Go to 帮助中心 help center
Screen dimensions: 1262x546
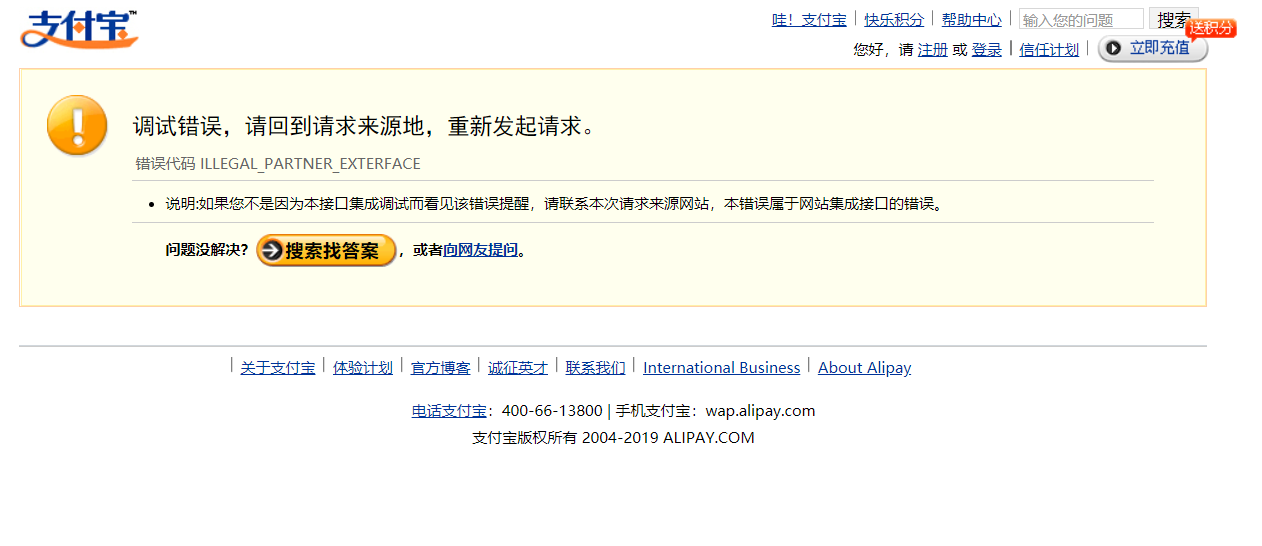(971, 20)
